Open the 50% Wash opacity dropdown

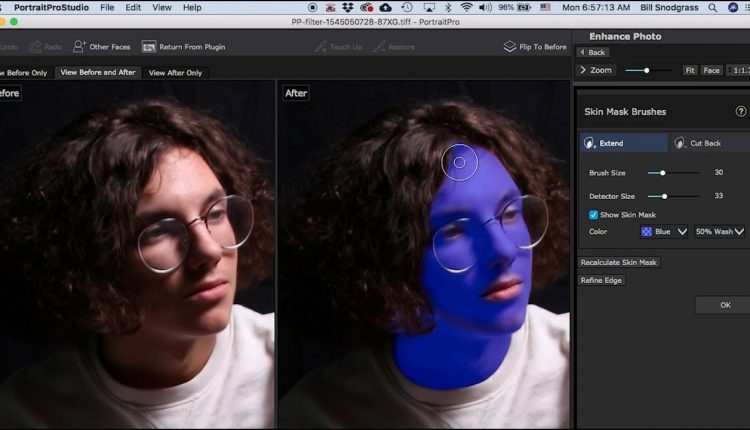(719, 232)
